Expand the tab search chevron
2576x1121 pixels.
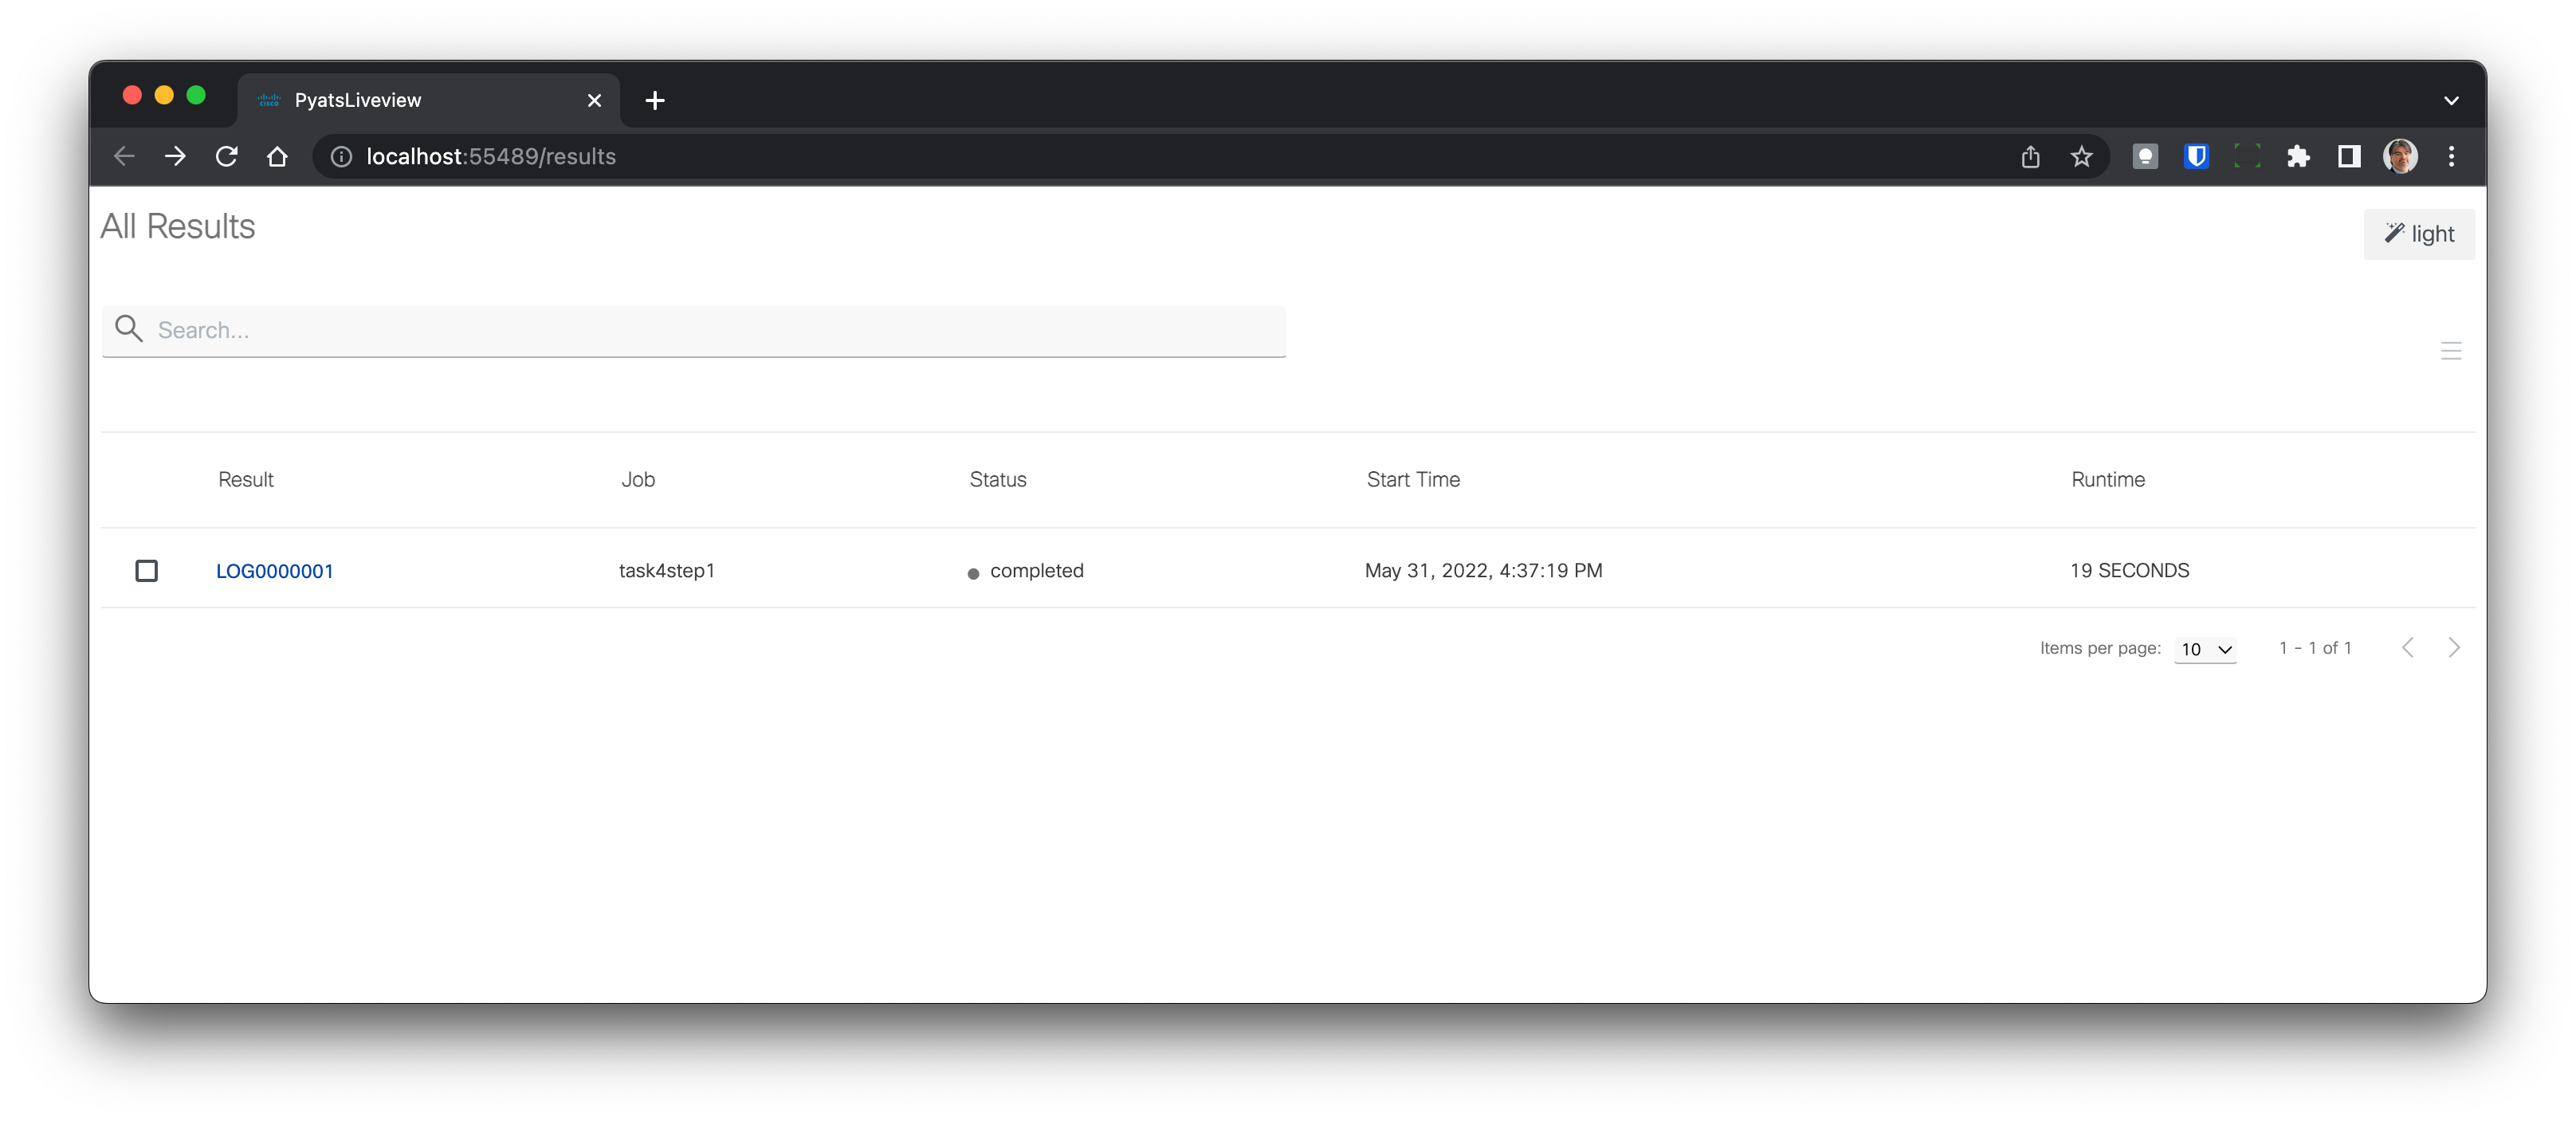[2451, 100]
